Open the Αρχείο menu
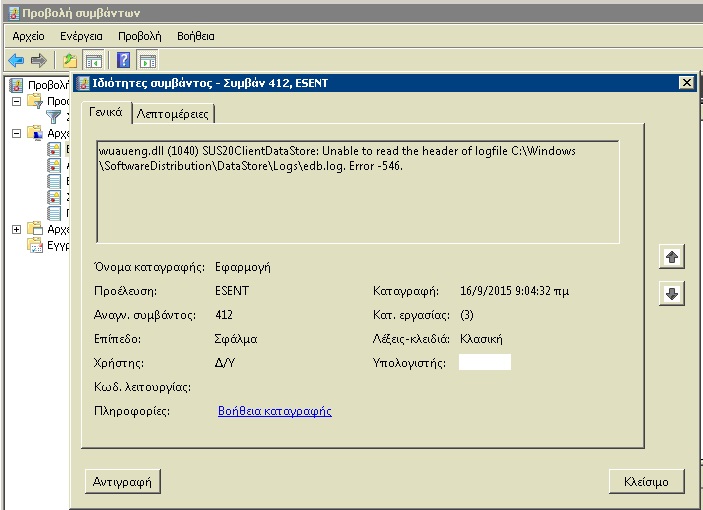This screenshot has height=510, width=703. 28,36
